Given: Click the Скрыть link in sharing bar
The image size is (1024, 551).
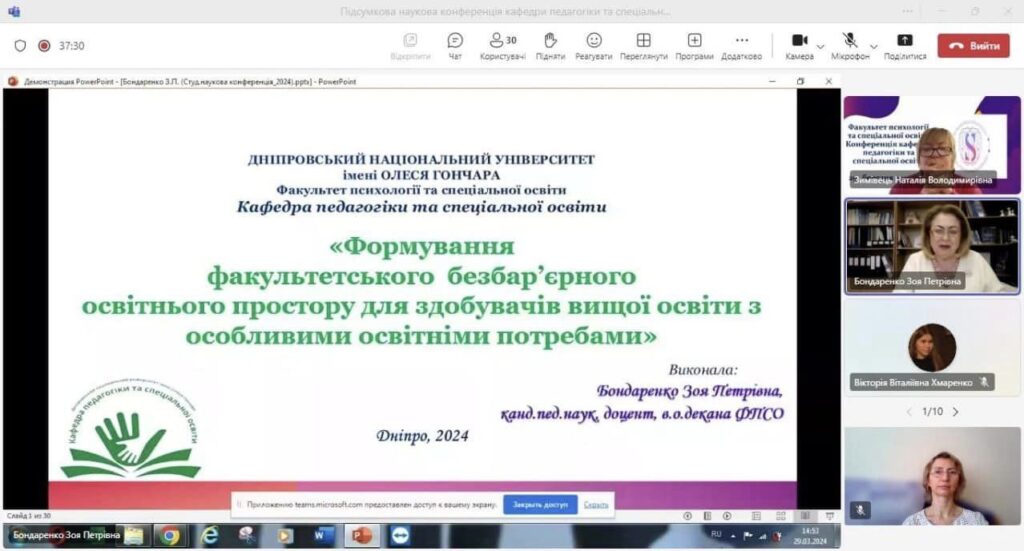Looking at the screenshot, I should point(596,505).
